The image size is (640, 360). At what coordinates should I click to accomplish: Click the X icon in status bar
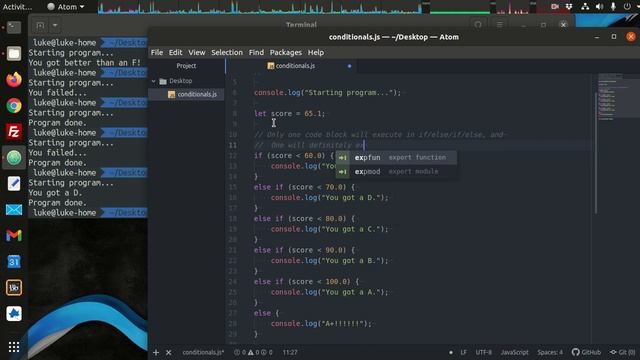(x=169, y=352)
